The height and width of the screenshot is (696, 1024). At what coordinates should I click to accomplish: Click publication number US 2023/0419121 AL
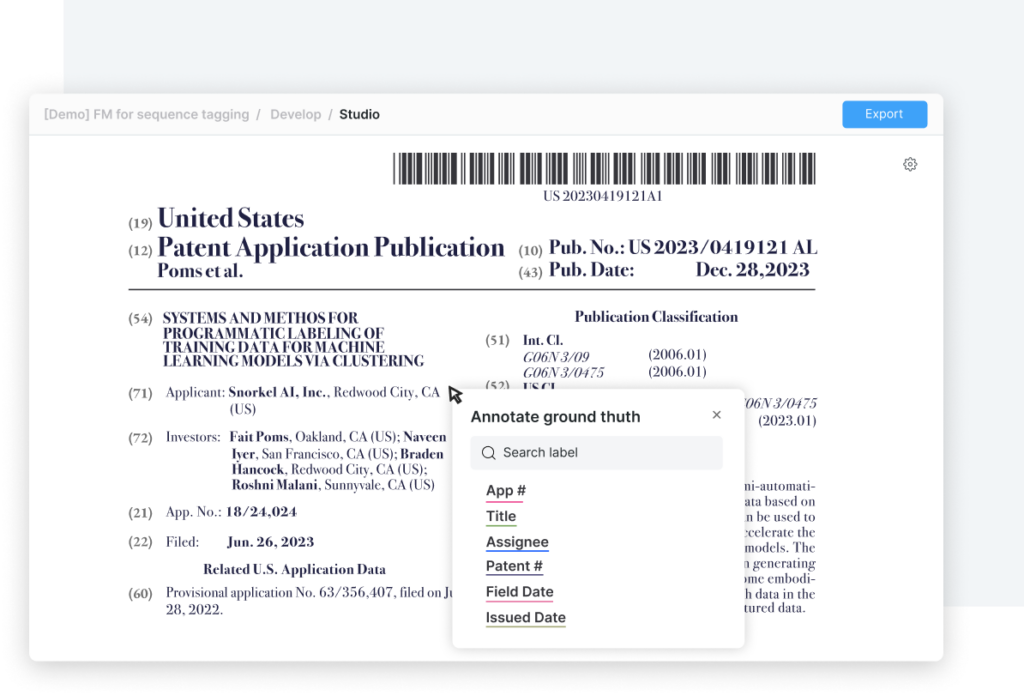[x=722, y=247]
